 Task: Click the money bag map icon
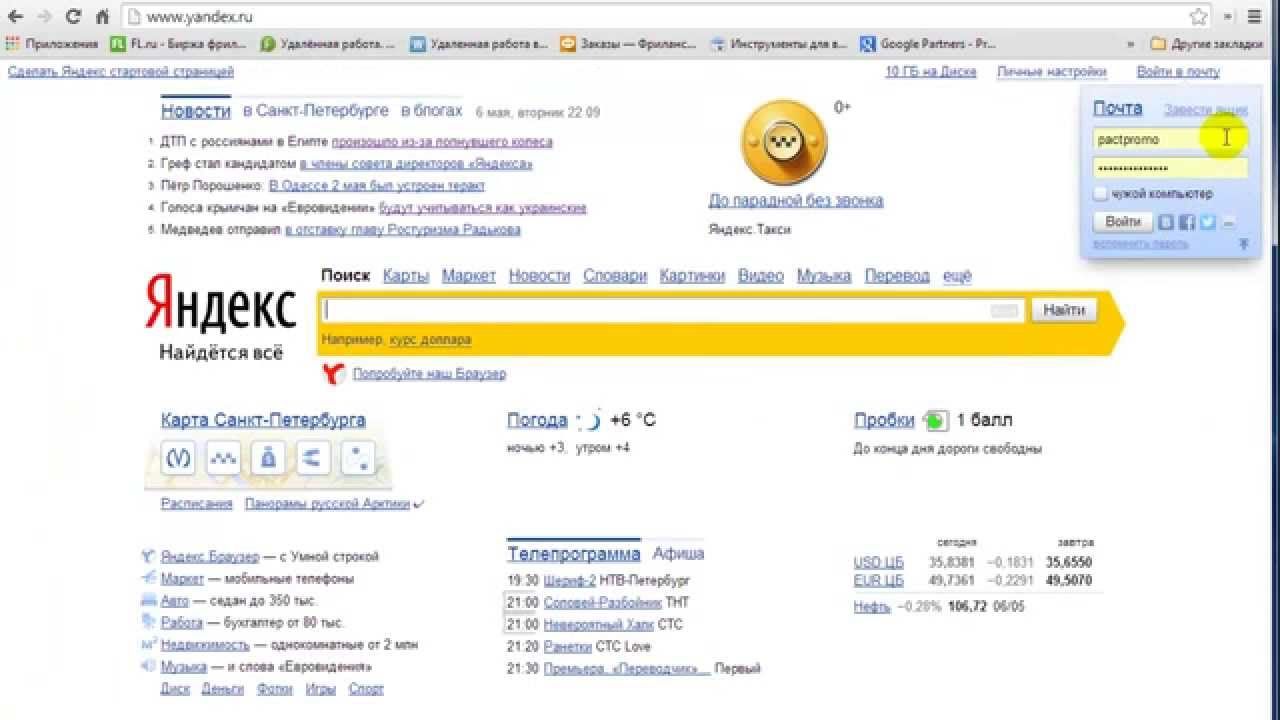[268, 458]
